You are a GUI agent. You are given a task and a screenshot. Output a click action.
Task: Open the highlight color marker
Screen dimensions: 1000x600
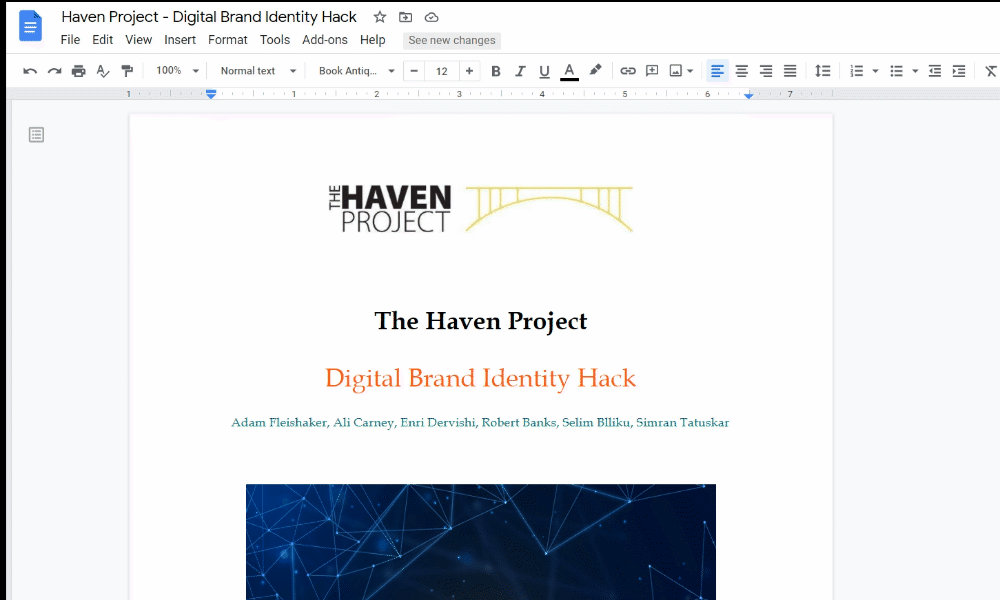pos(595,70)
